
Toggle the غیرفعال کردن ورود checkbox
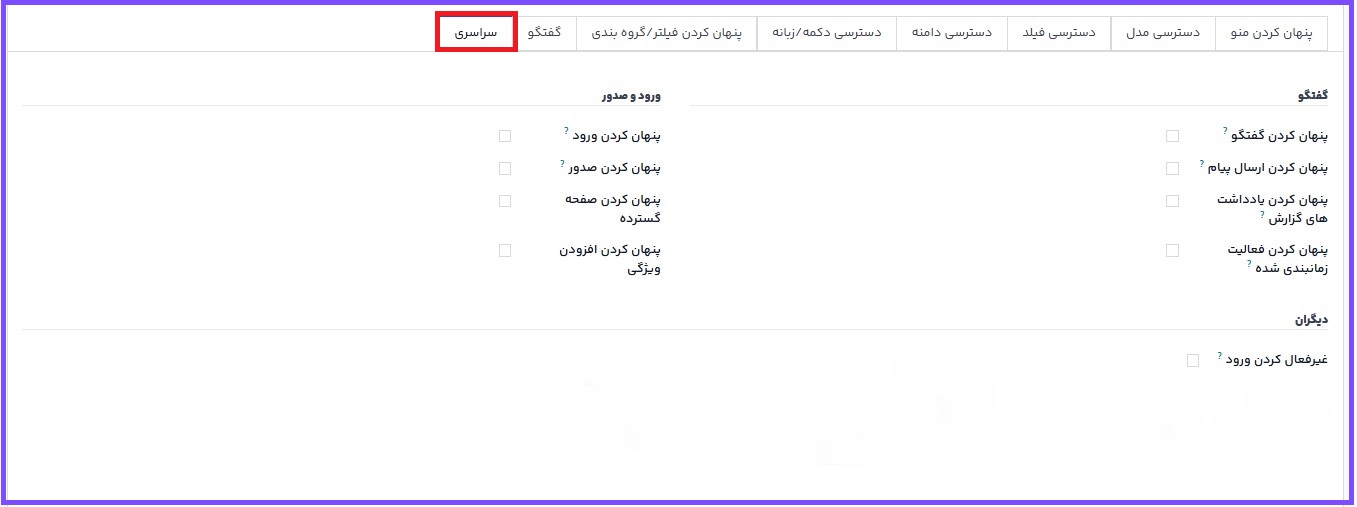[x=1192, y=360]
